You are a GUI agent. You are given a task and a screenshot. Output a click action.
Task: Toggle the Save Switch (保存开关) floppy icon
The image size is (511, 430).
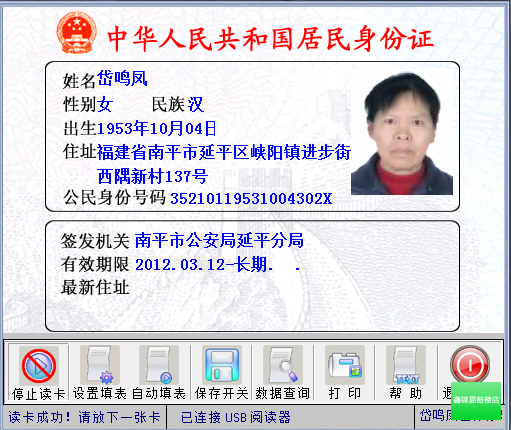pyautogui.click(x=222, y=365)
